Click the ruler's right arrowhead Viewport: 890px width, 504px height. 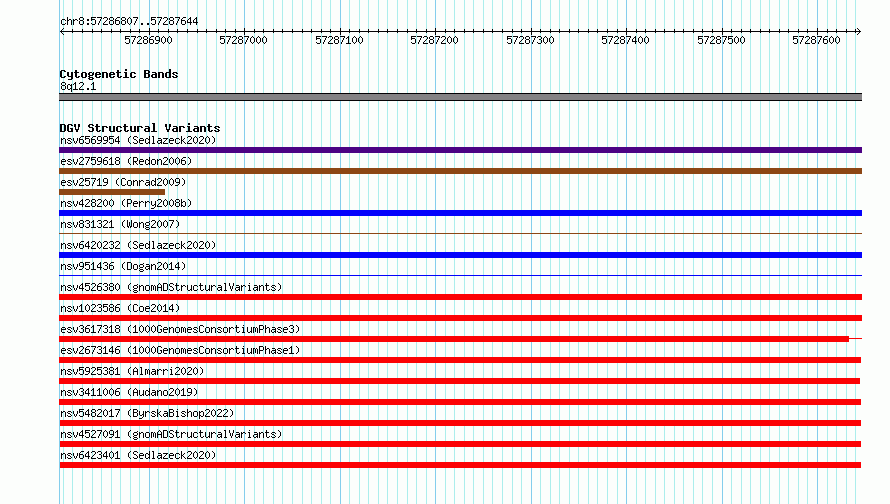(x=858, y=31)
